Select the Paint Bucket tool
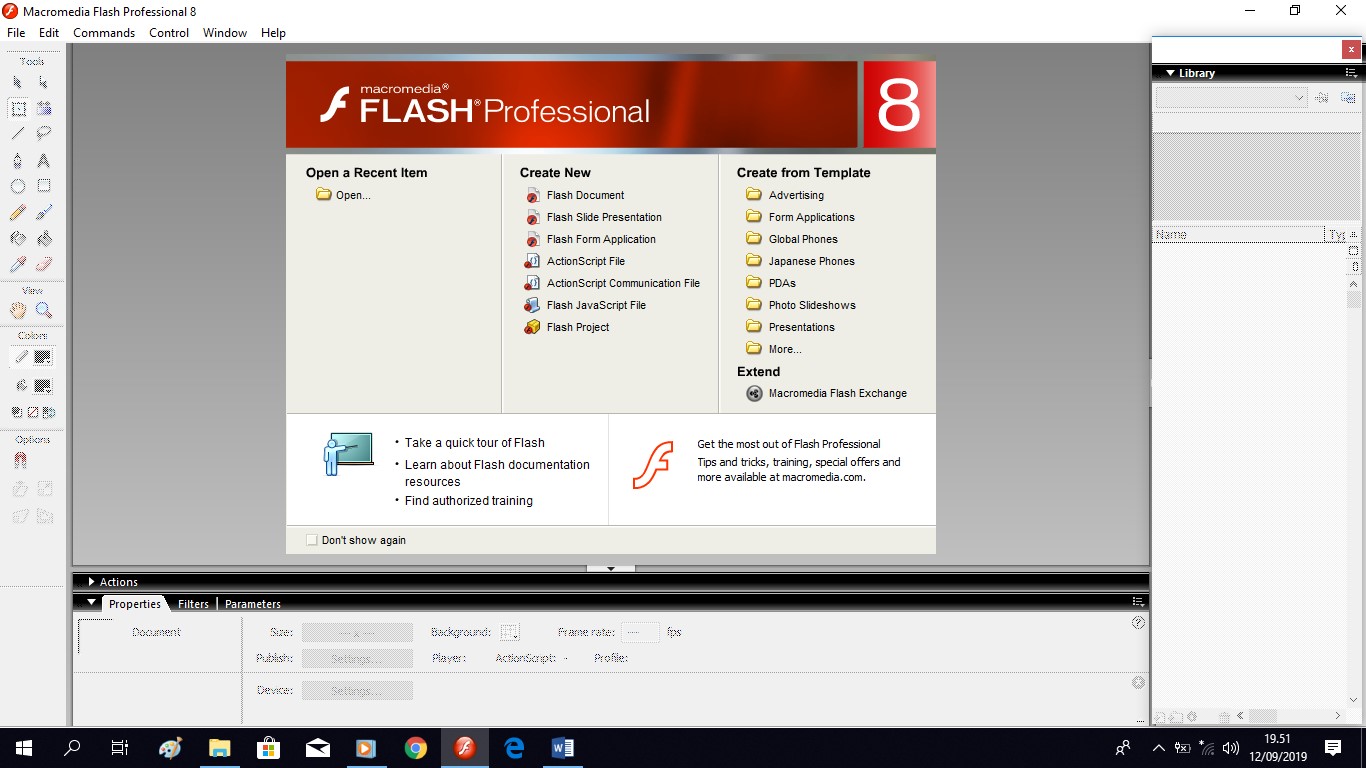The height and width of the screenshot is (768, 1366). pyautogui.click(x=44, y=238)
